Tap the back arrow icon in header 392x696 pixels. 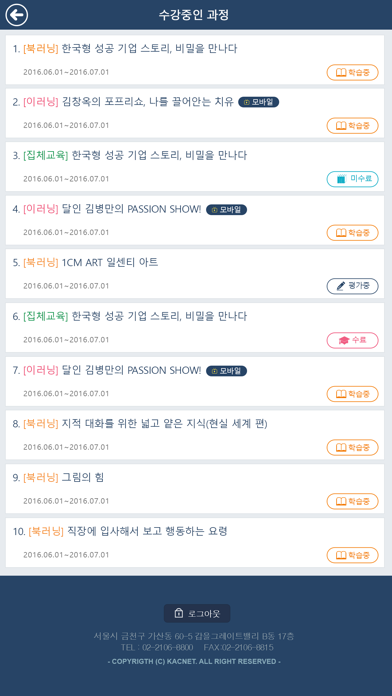pos(17,15)
